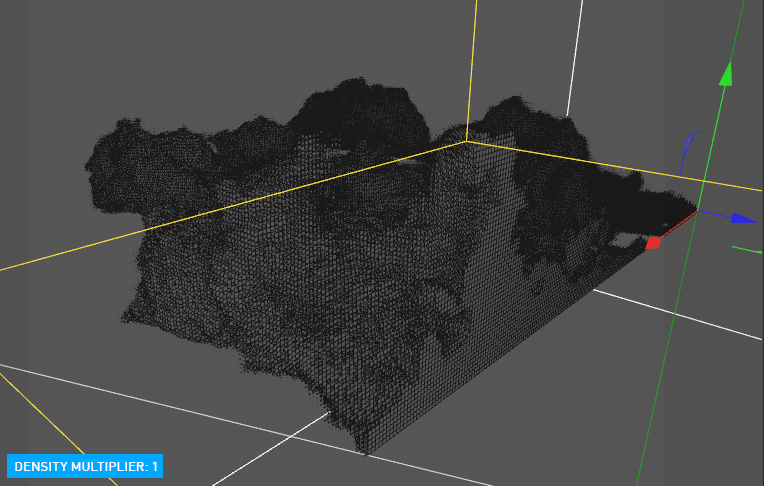The image size is (764, 486).
Task: Click the red X-axis line of the gizmo
Action: click(x=676, y=227)
